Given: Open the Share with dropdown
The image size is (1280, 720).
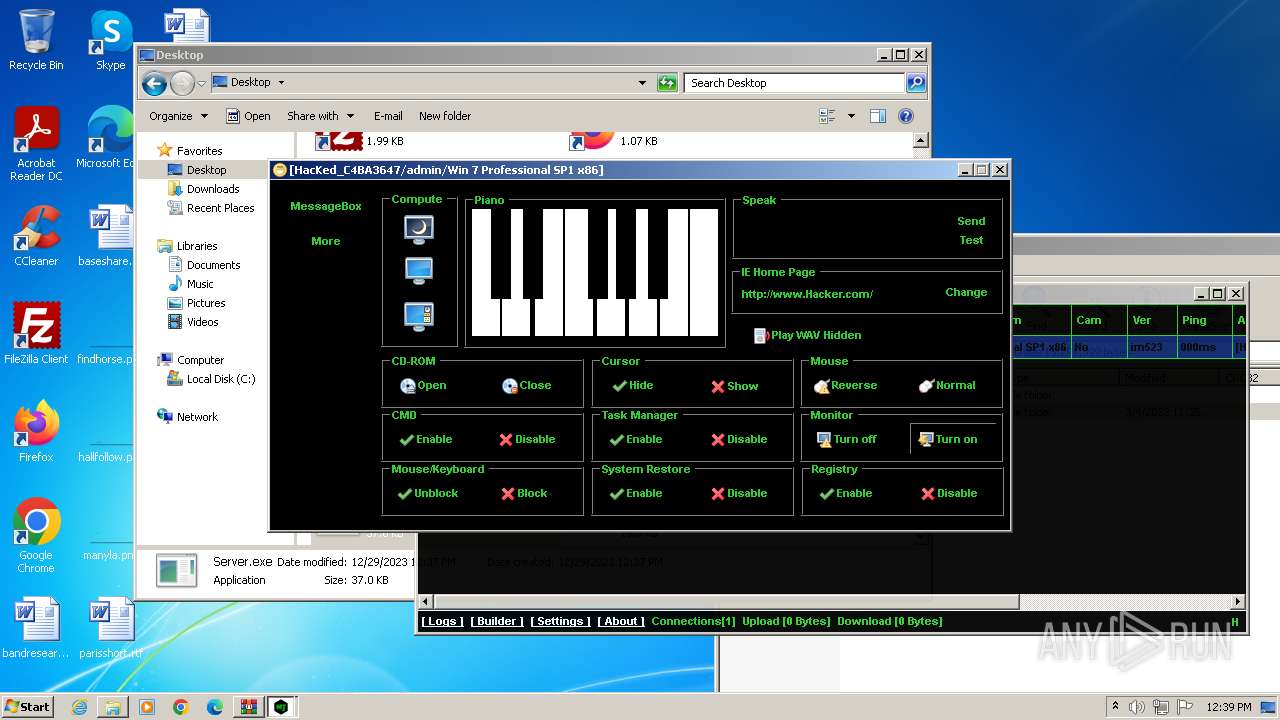Looking at the screenshot, I should 320,116.
